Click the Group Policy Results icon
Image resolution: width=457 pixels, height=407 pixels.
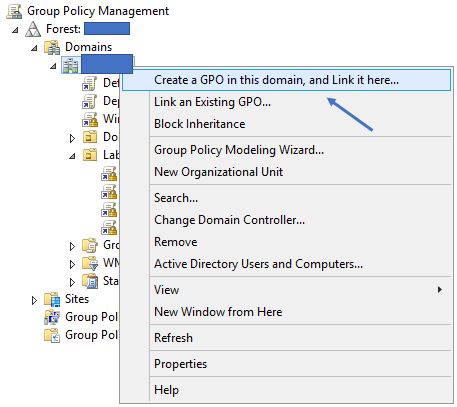click(52, 335)
